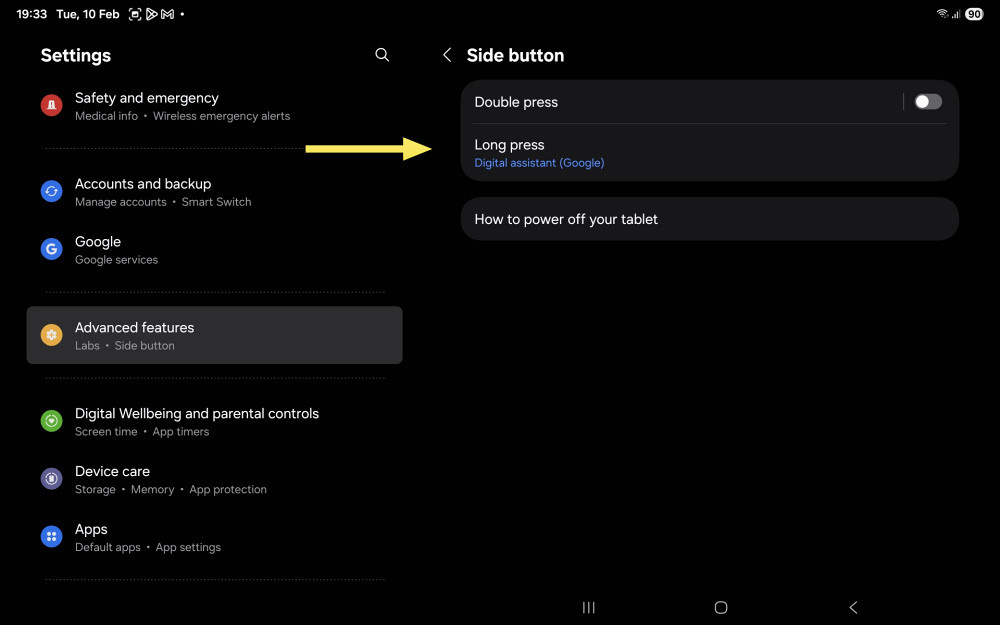Tap the Google G icon
The image size is (1000, 625).
(52, 249)
